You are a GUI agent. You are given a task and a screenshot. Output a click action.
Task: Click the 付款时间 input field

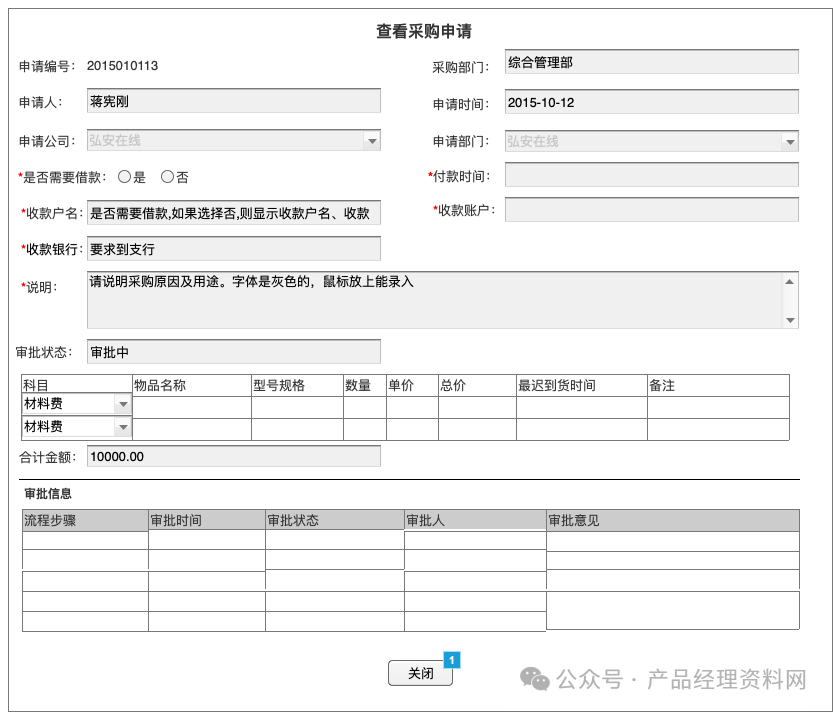[652, 175]
